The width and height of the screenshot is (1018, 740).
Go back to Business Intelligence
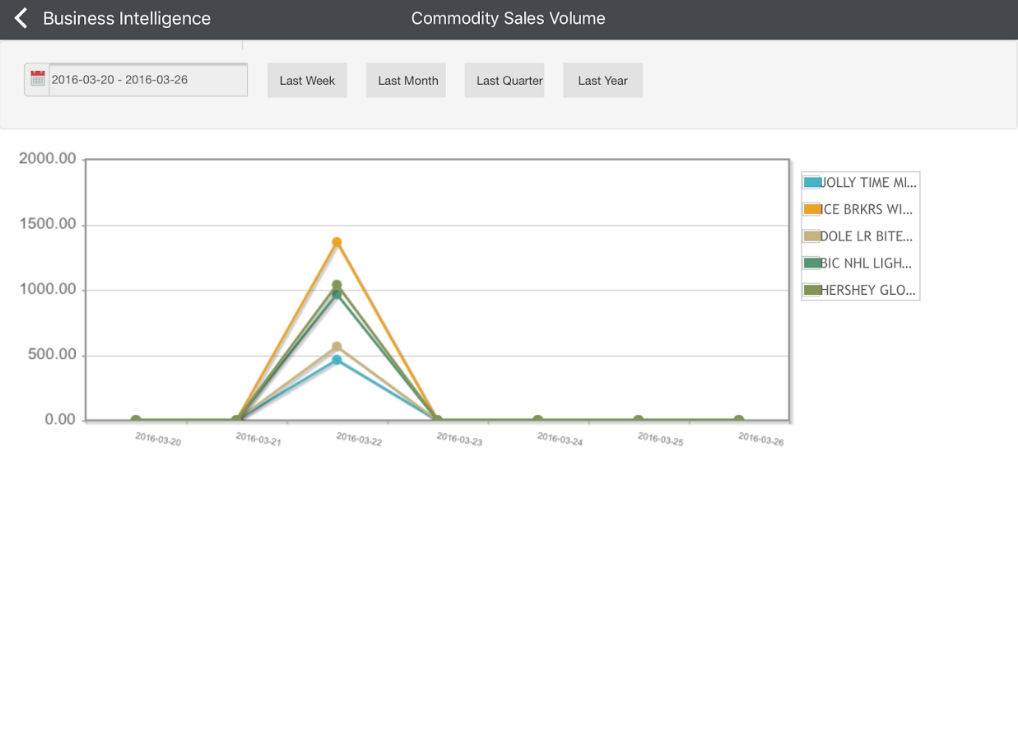126,18
